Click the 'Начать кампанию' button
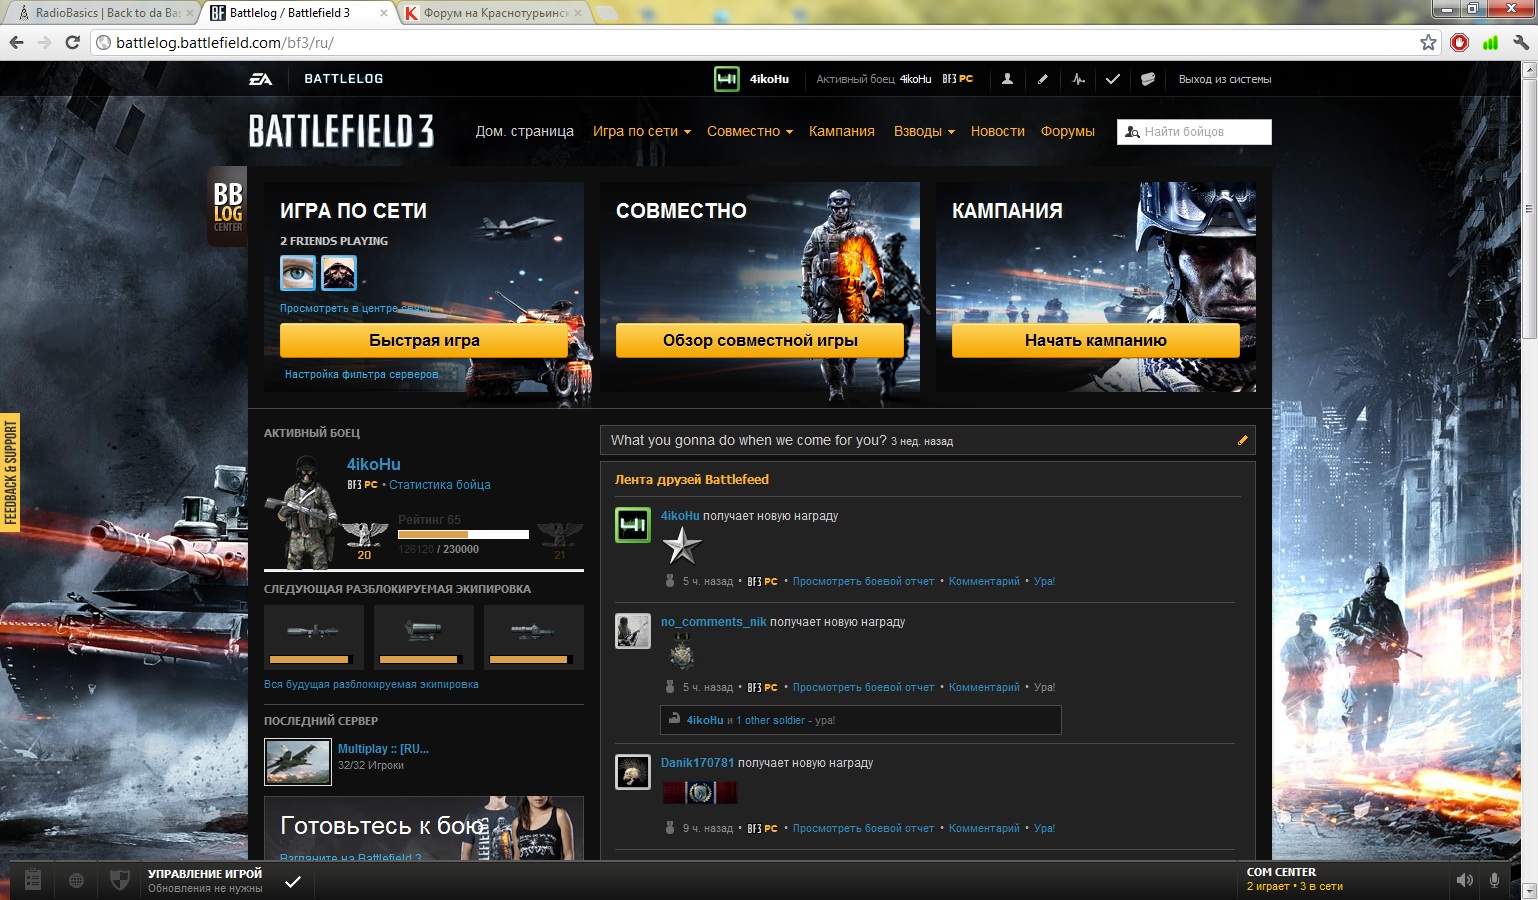1538x900 pixels. point(1096,340)
